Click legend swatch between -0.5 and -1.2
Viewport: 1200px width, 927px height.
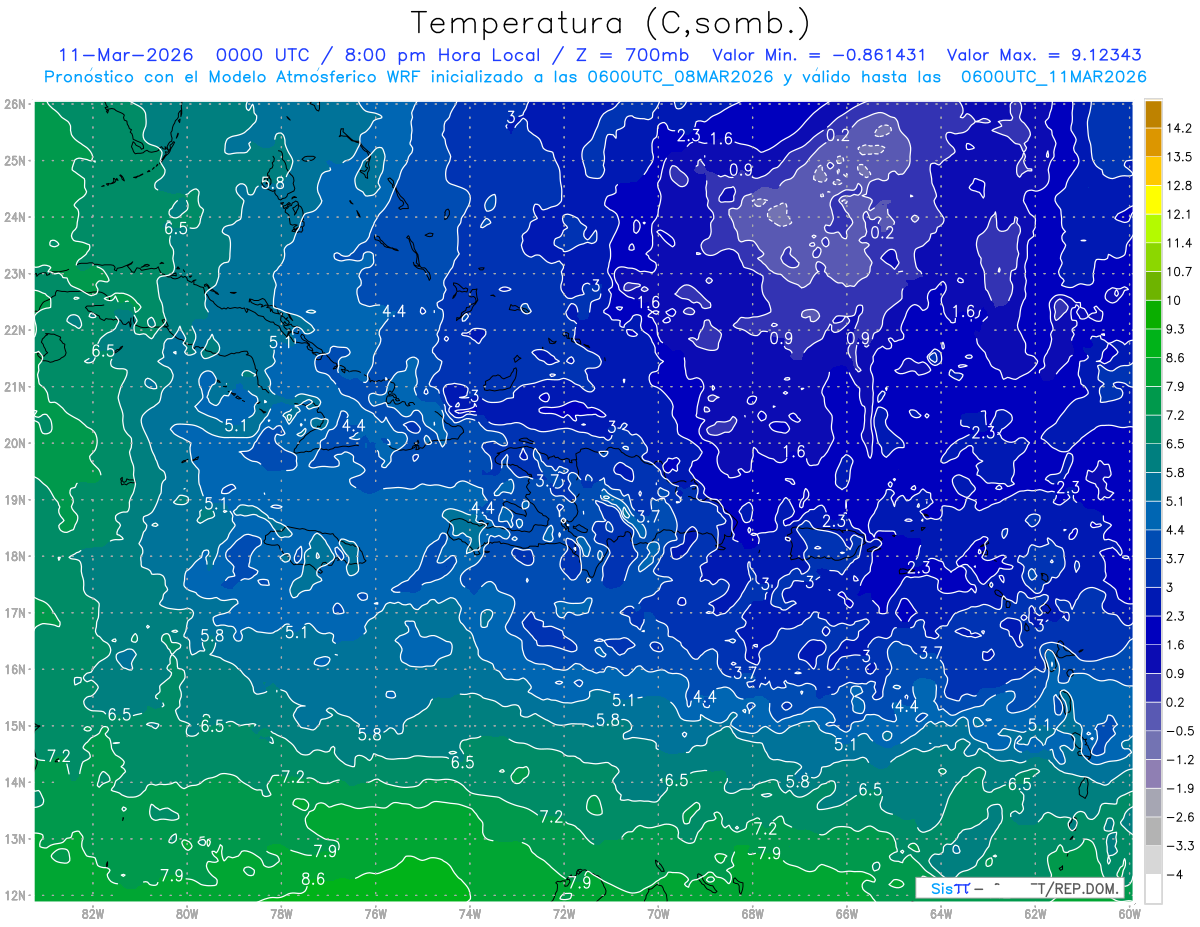pos(1153,744)
